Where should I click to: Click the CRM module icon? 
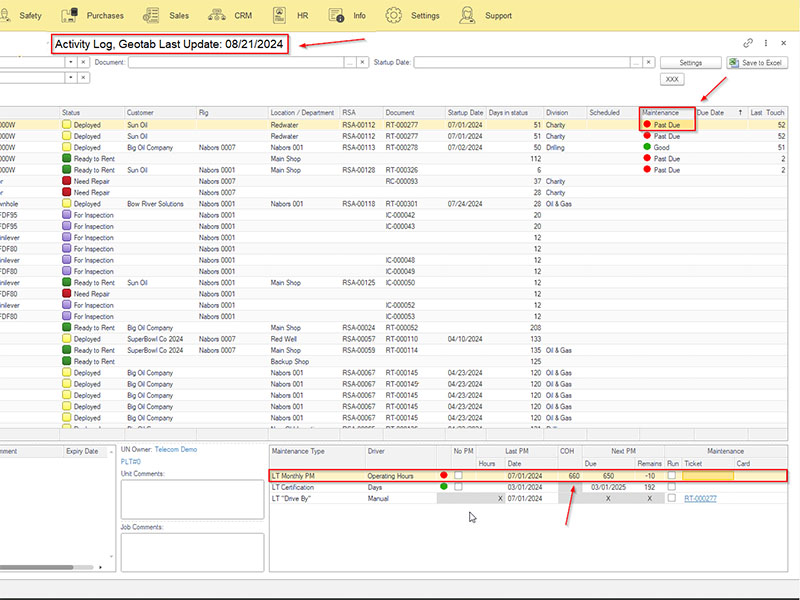click(217, 16)
